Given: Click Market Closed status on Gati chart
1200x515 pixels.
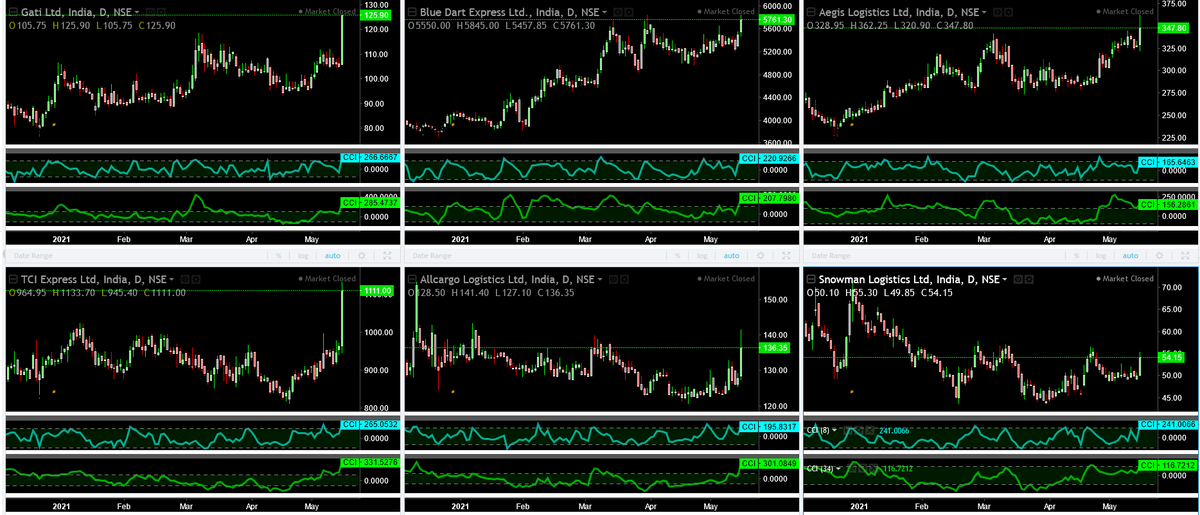Looking at the screenshot, I should tap(327, 12).
